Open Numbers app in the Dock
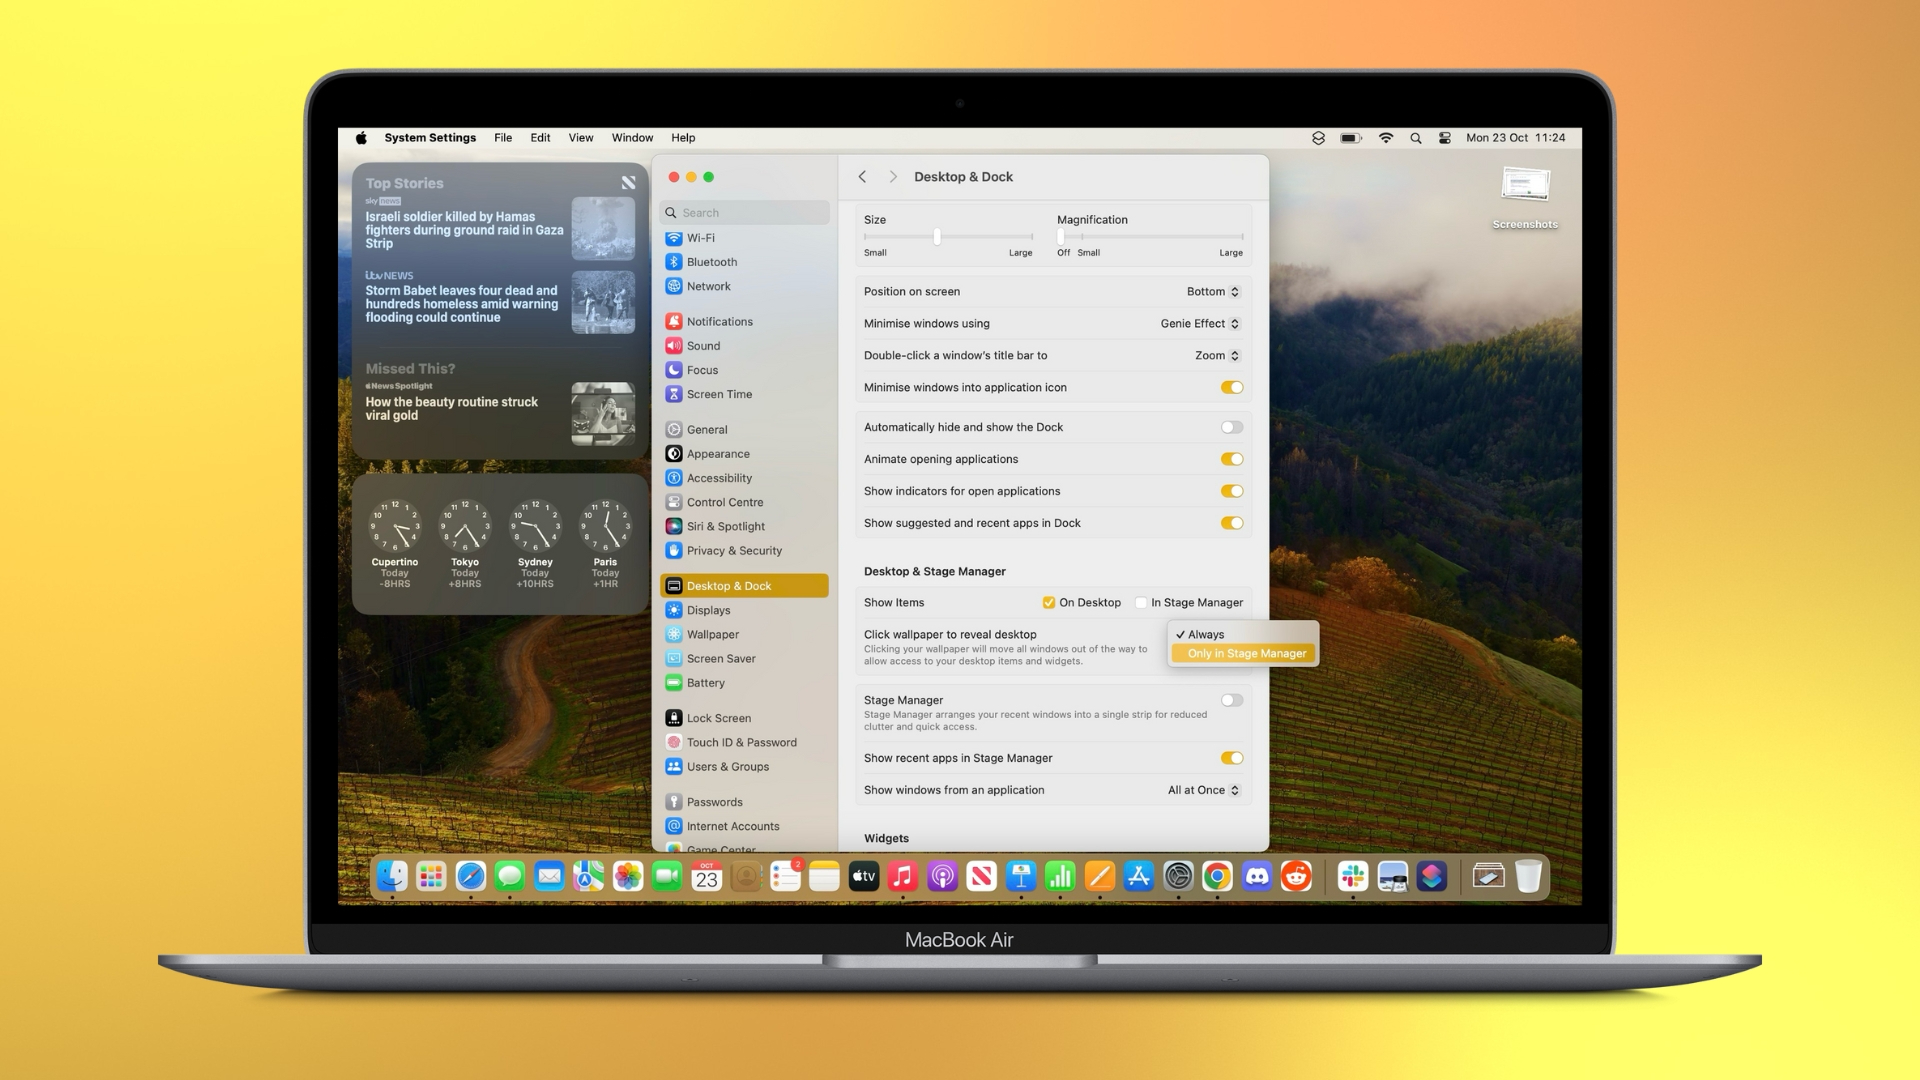1920x1080 pixels. point(1060,877)
